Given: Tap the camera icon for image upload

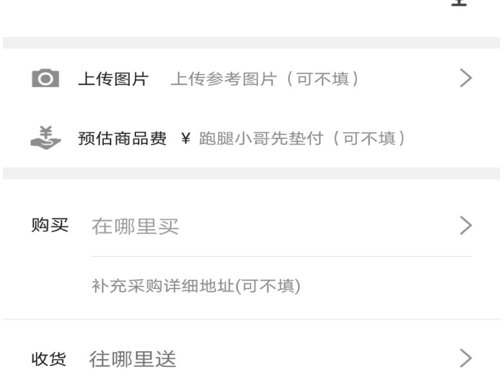Looking at the screenshot, I should point(45,79).
